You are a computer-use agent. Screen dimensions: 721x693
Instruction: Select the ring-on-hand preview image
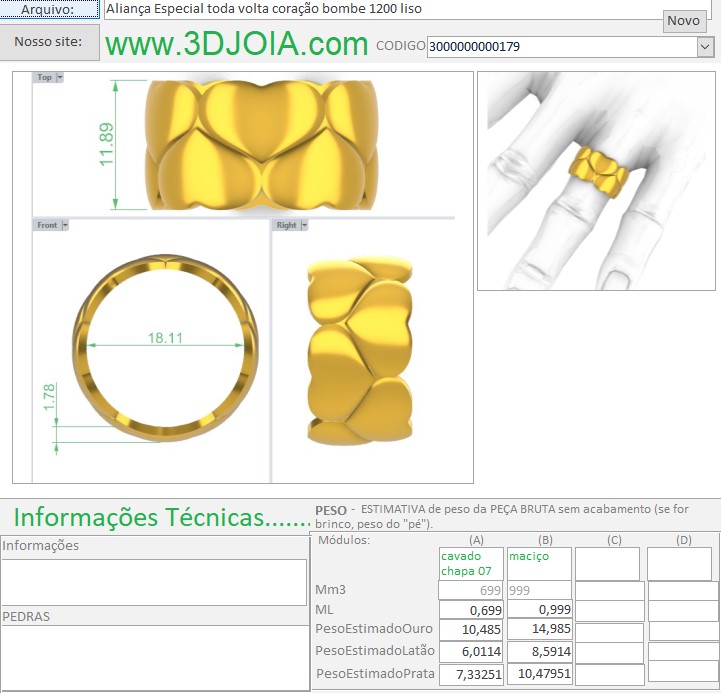[598, 181]
